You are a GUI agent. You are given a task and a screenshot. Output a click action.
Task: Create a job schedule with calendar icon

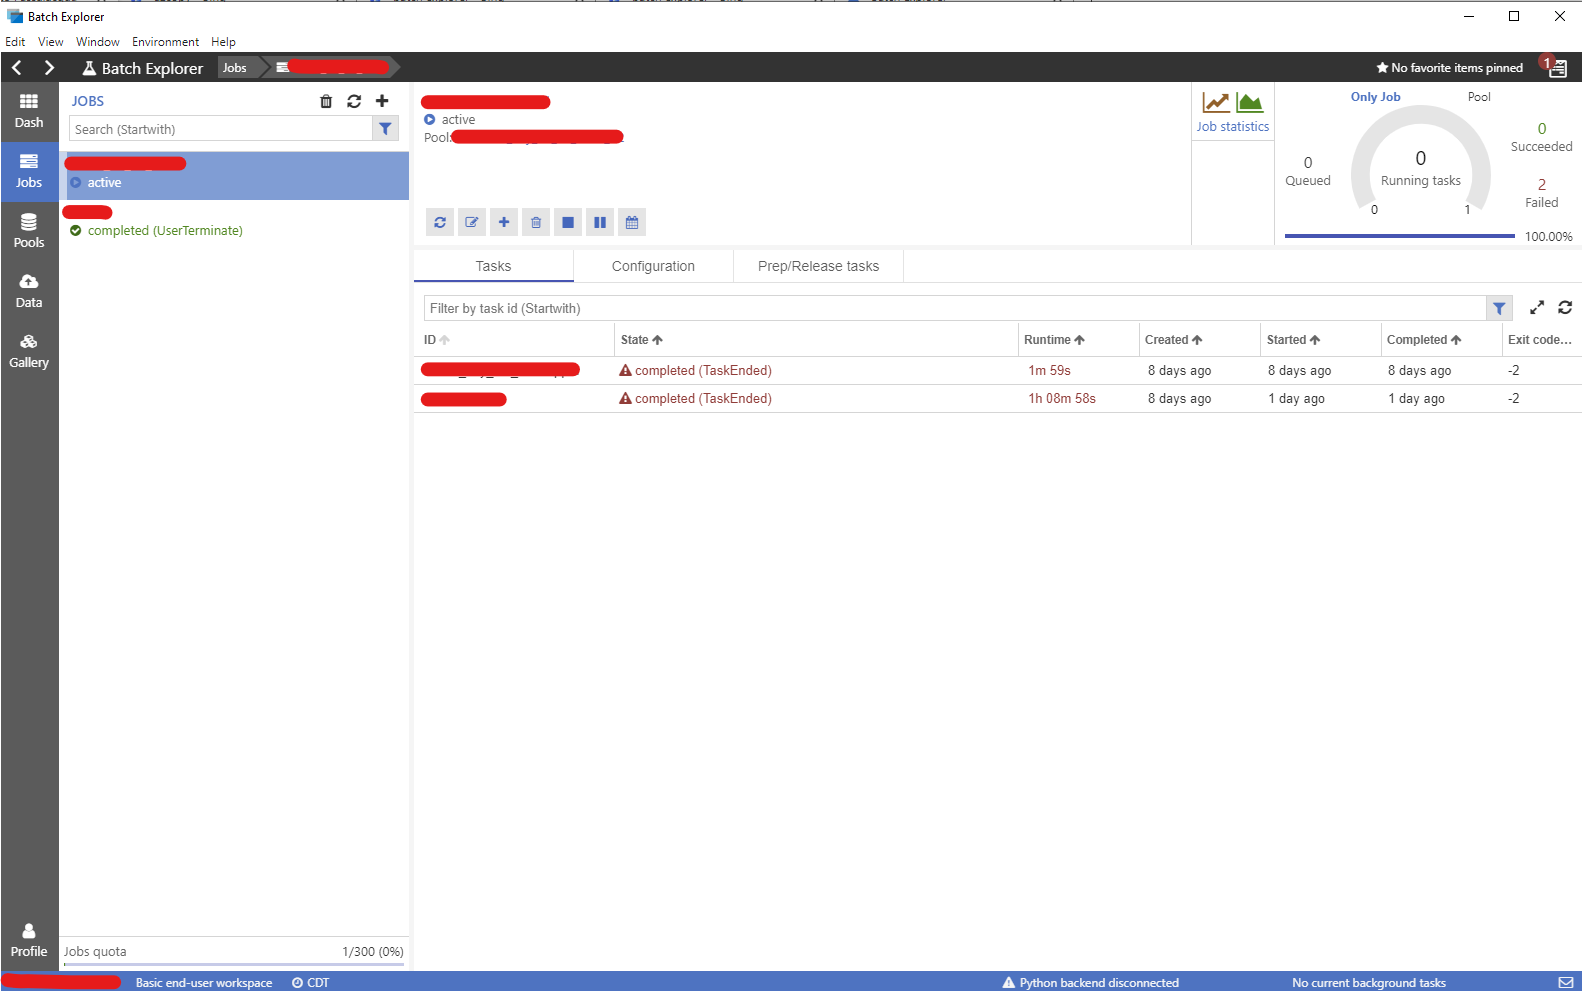tap(632, 222)
